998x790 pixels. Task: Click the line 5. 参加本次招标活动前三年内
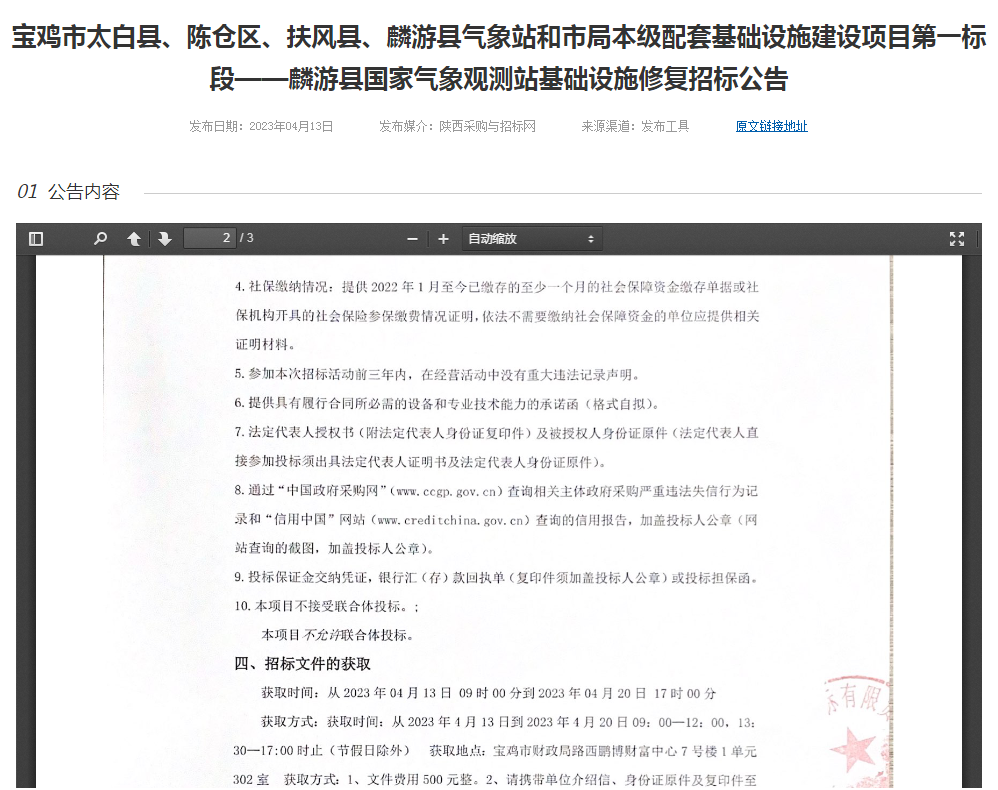pos(437,374)
